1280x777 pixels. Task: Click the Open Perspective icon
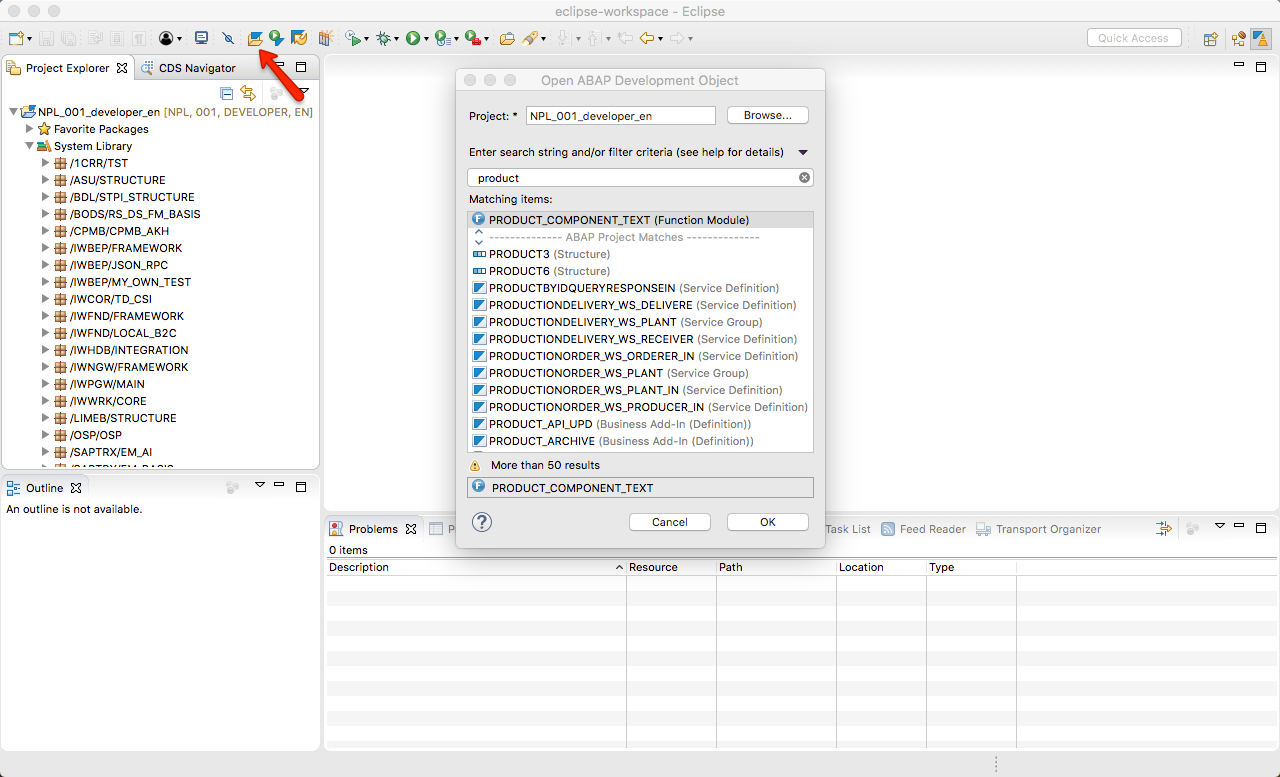1210,39
